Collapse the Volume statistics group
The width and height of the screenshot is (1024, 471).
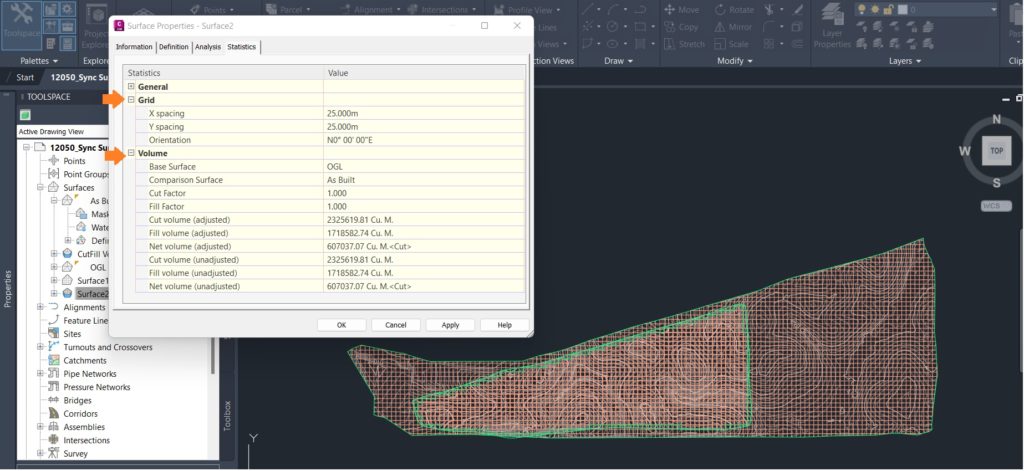pyautogui.click(x=131, y=153)
